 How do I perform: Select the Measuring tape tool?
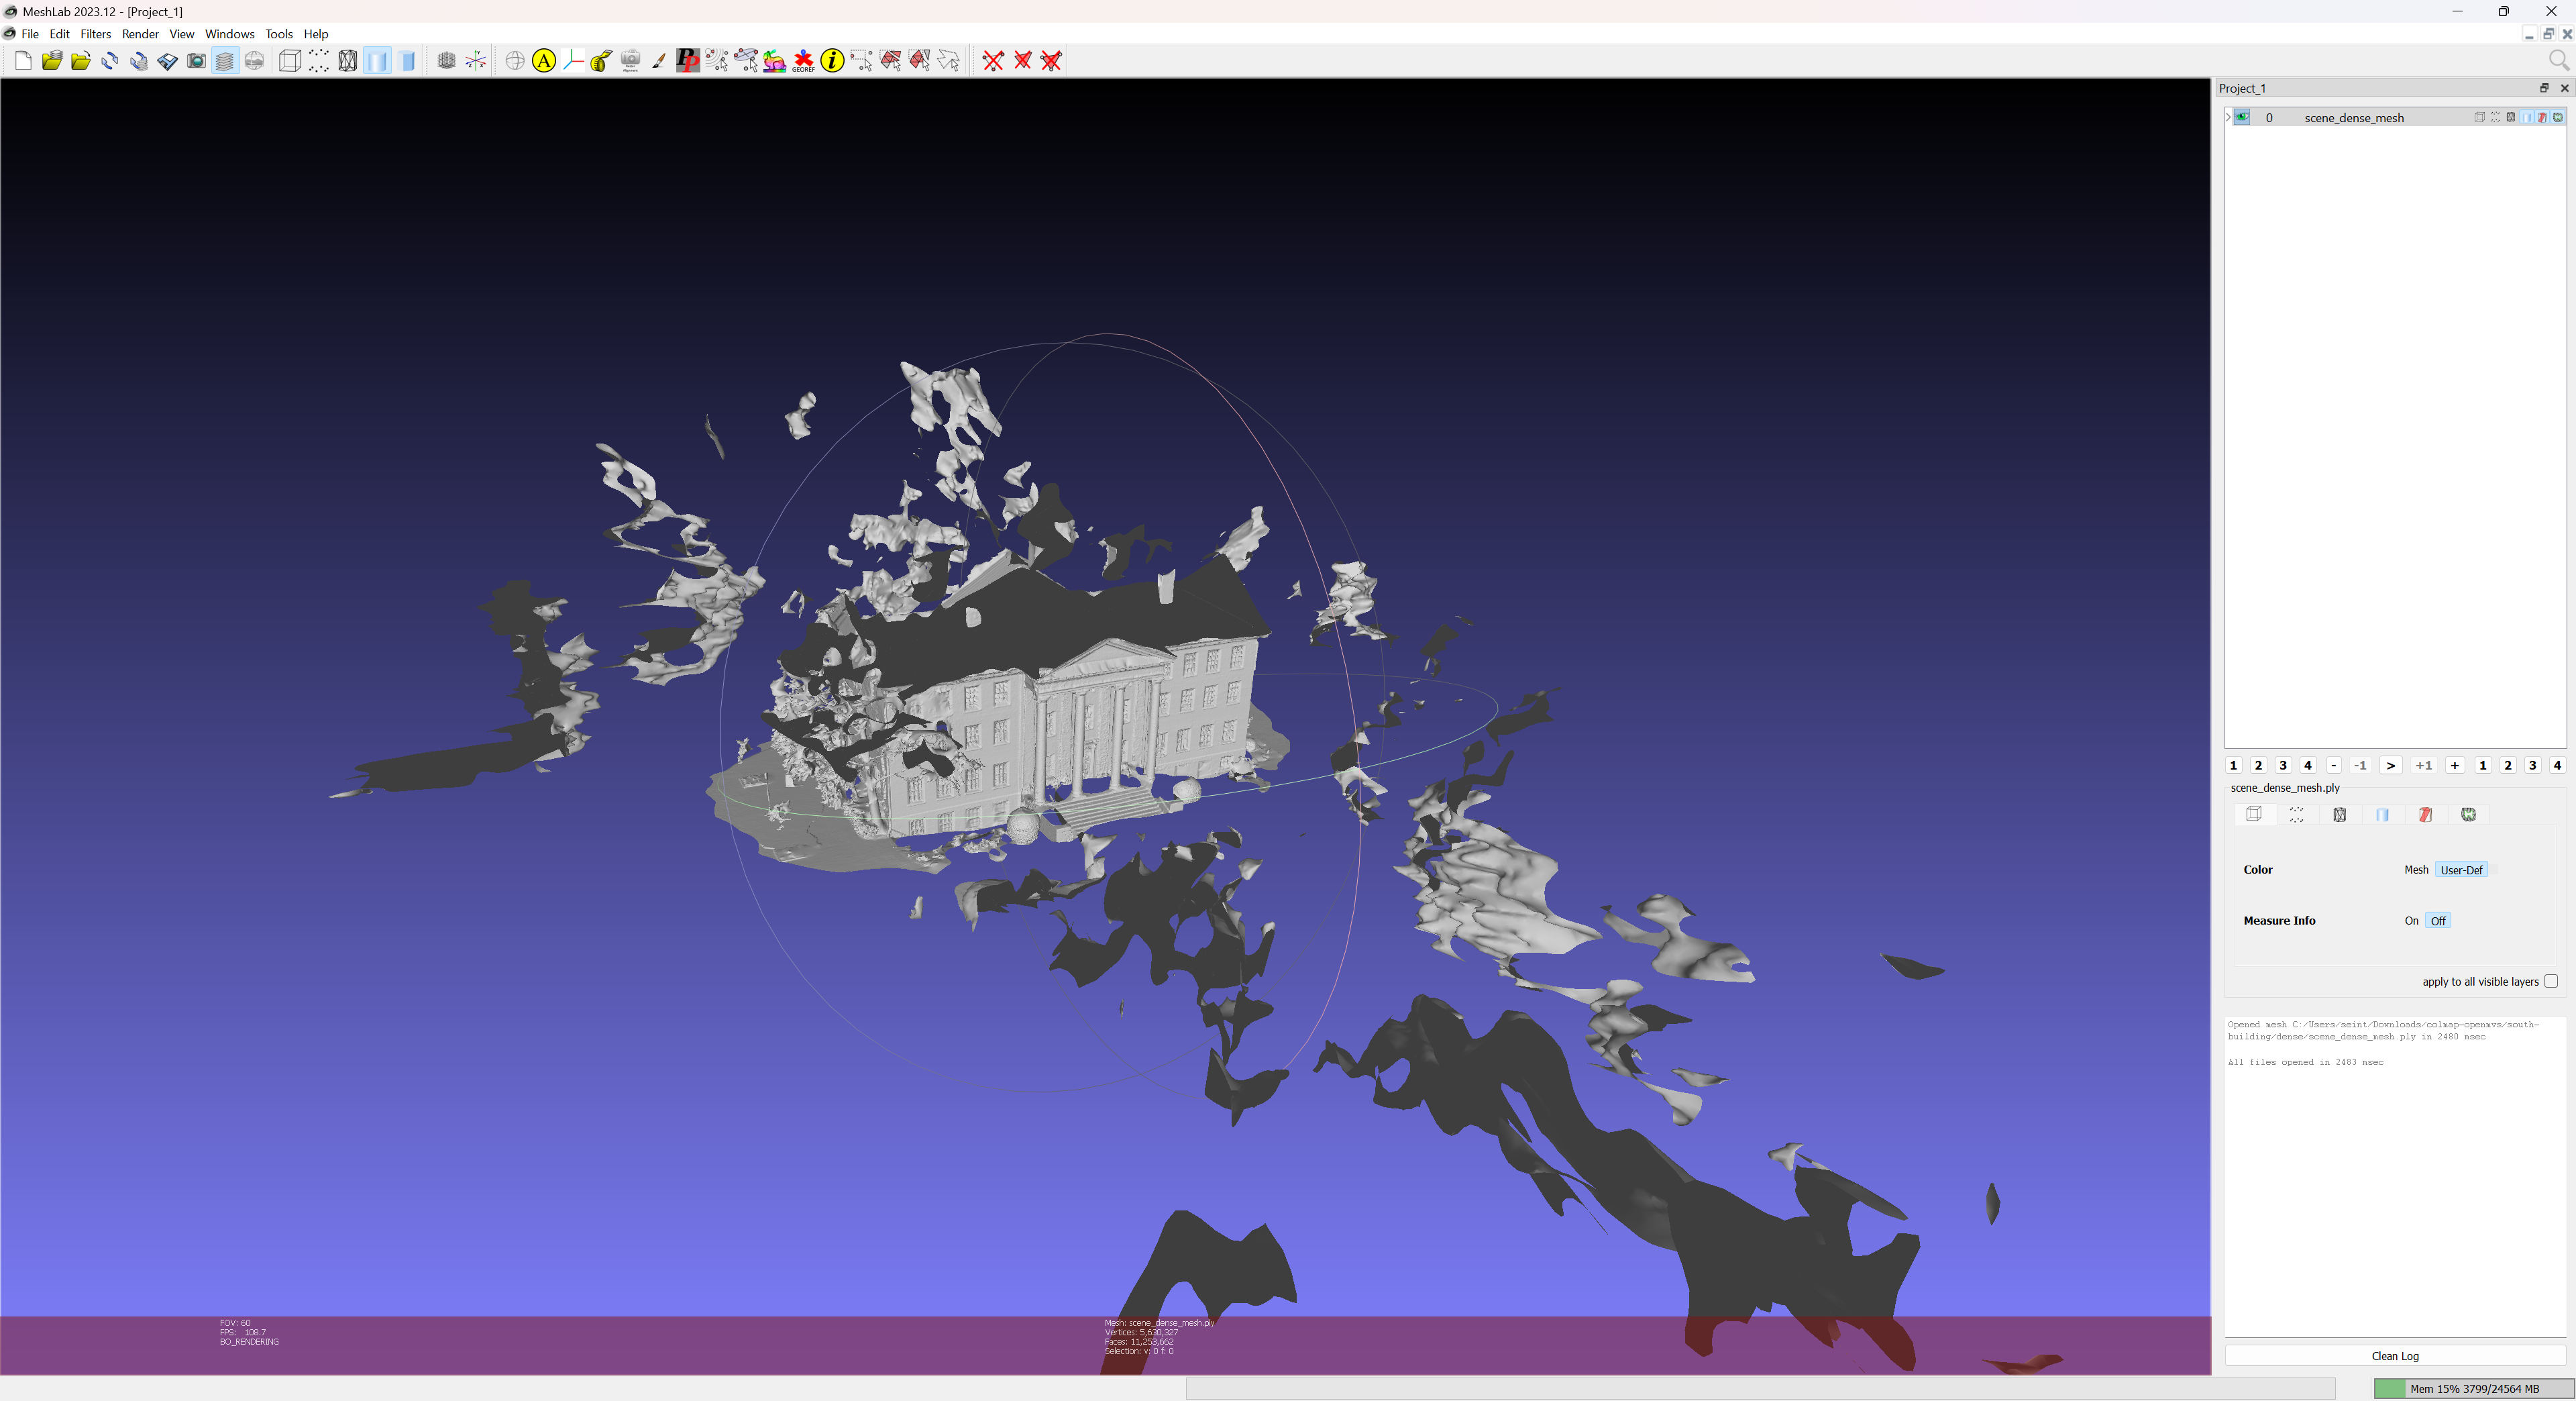point(601,61)
